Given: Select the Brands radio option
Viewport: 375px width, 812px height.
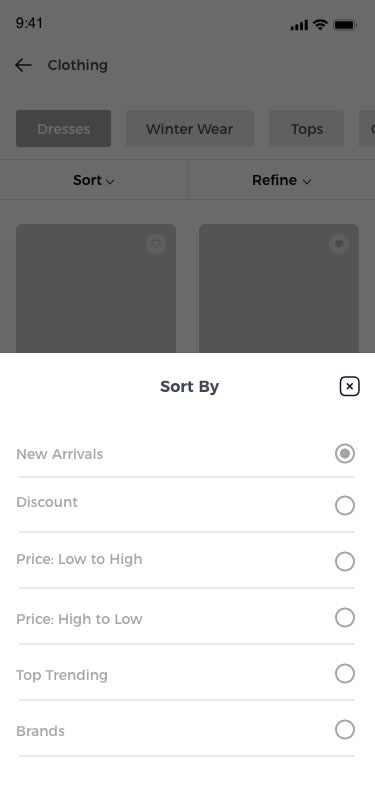Looking at the screenshot, I should (345, 730).
